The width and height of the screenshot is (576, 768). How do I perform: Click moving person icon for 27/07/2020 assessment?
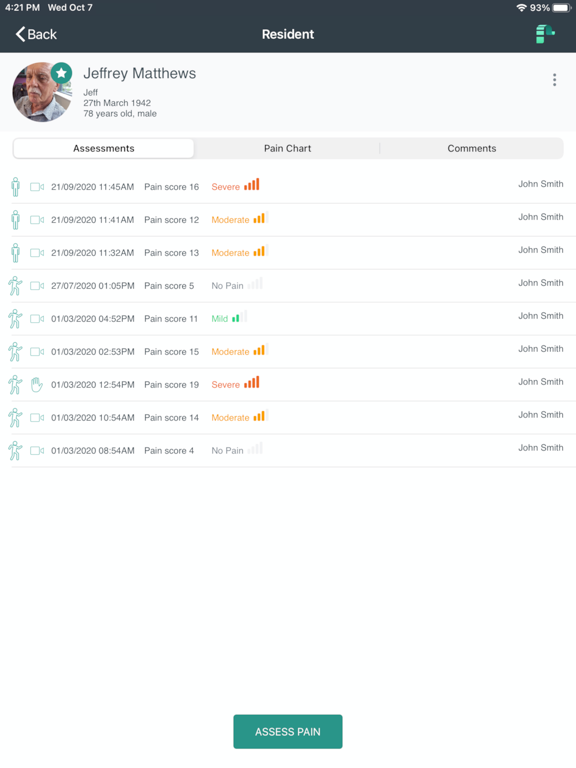15,286
